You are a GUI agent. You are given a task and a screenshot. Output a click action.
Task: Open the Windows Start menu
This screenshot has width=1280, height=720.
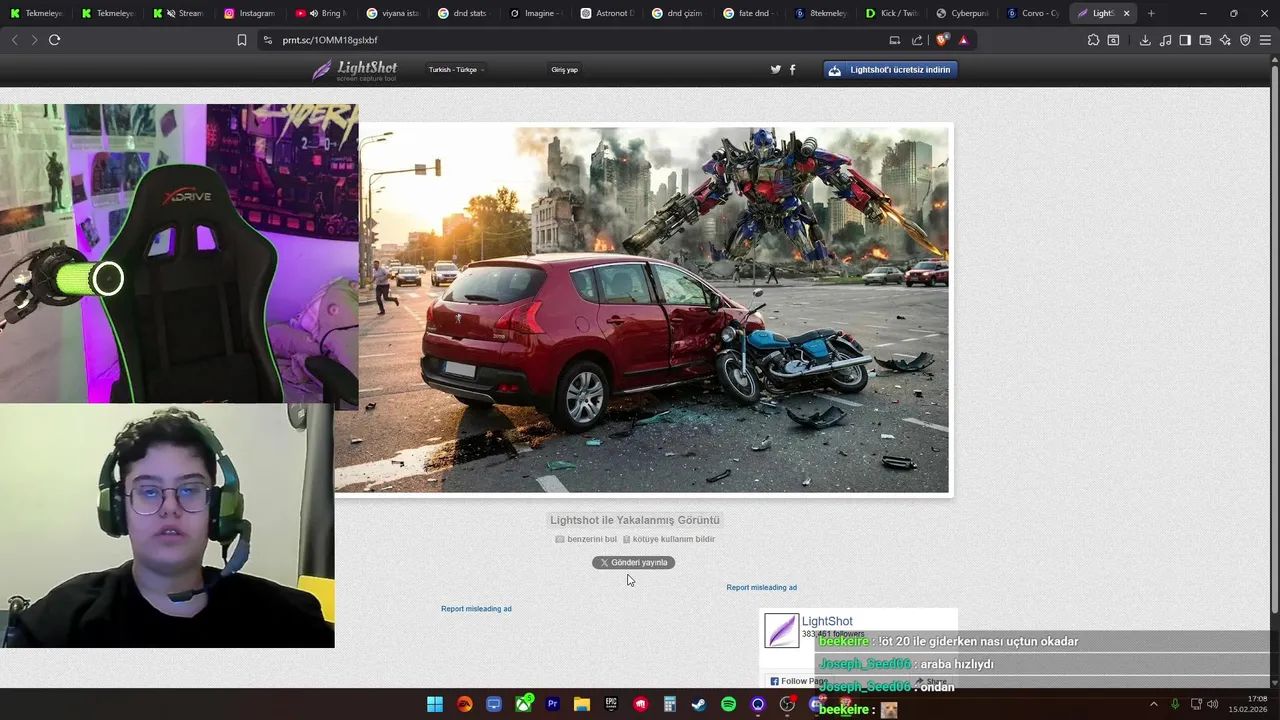coord(435,705)
